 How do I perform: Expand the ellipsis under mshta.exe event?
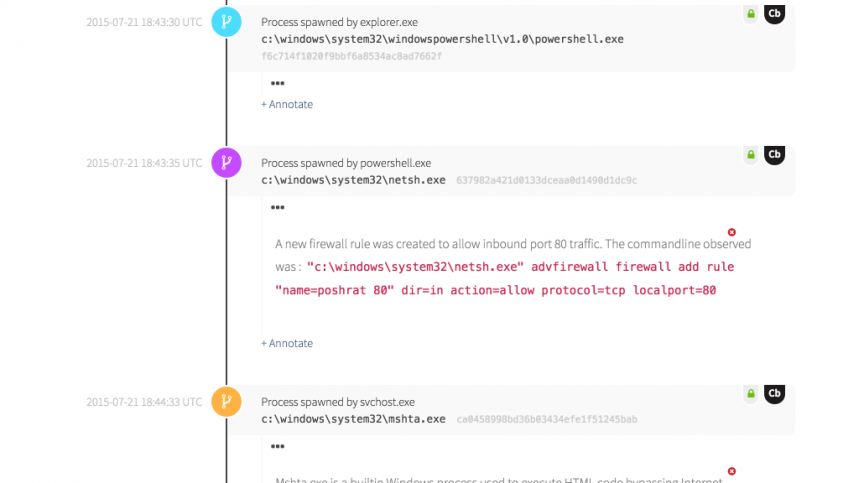tap(278, 446)
